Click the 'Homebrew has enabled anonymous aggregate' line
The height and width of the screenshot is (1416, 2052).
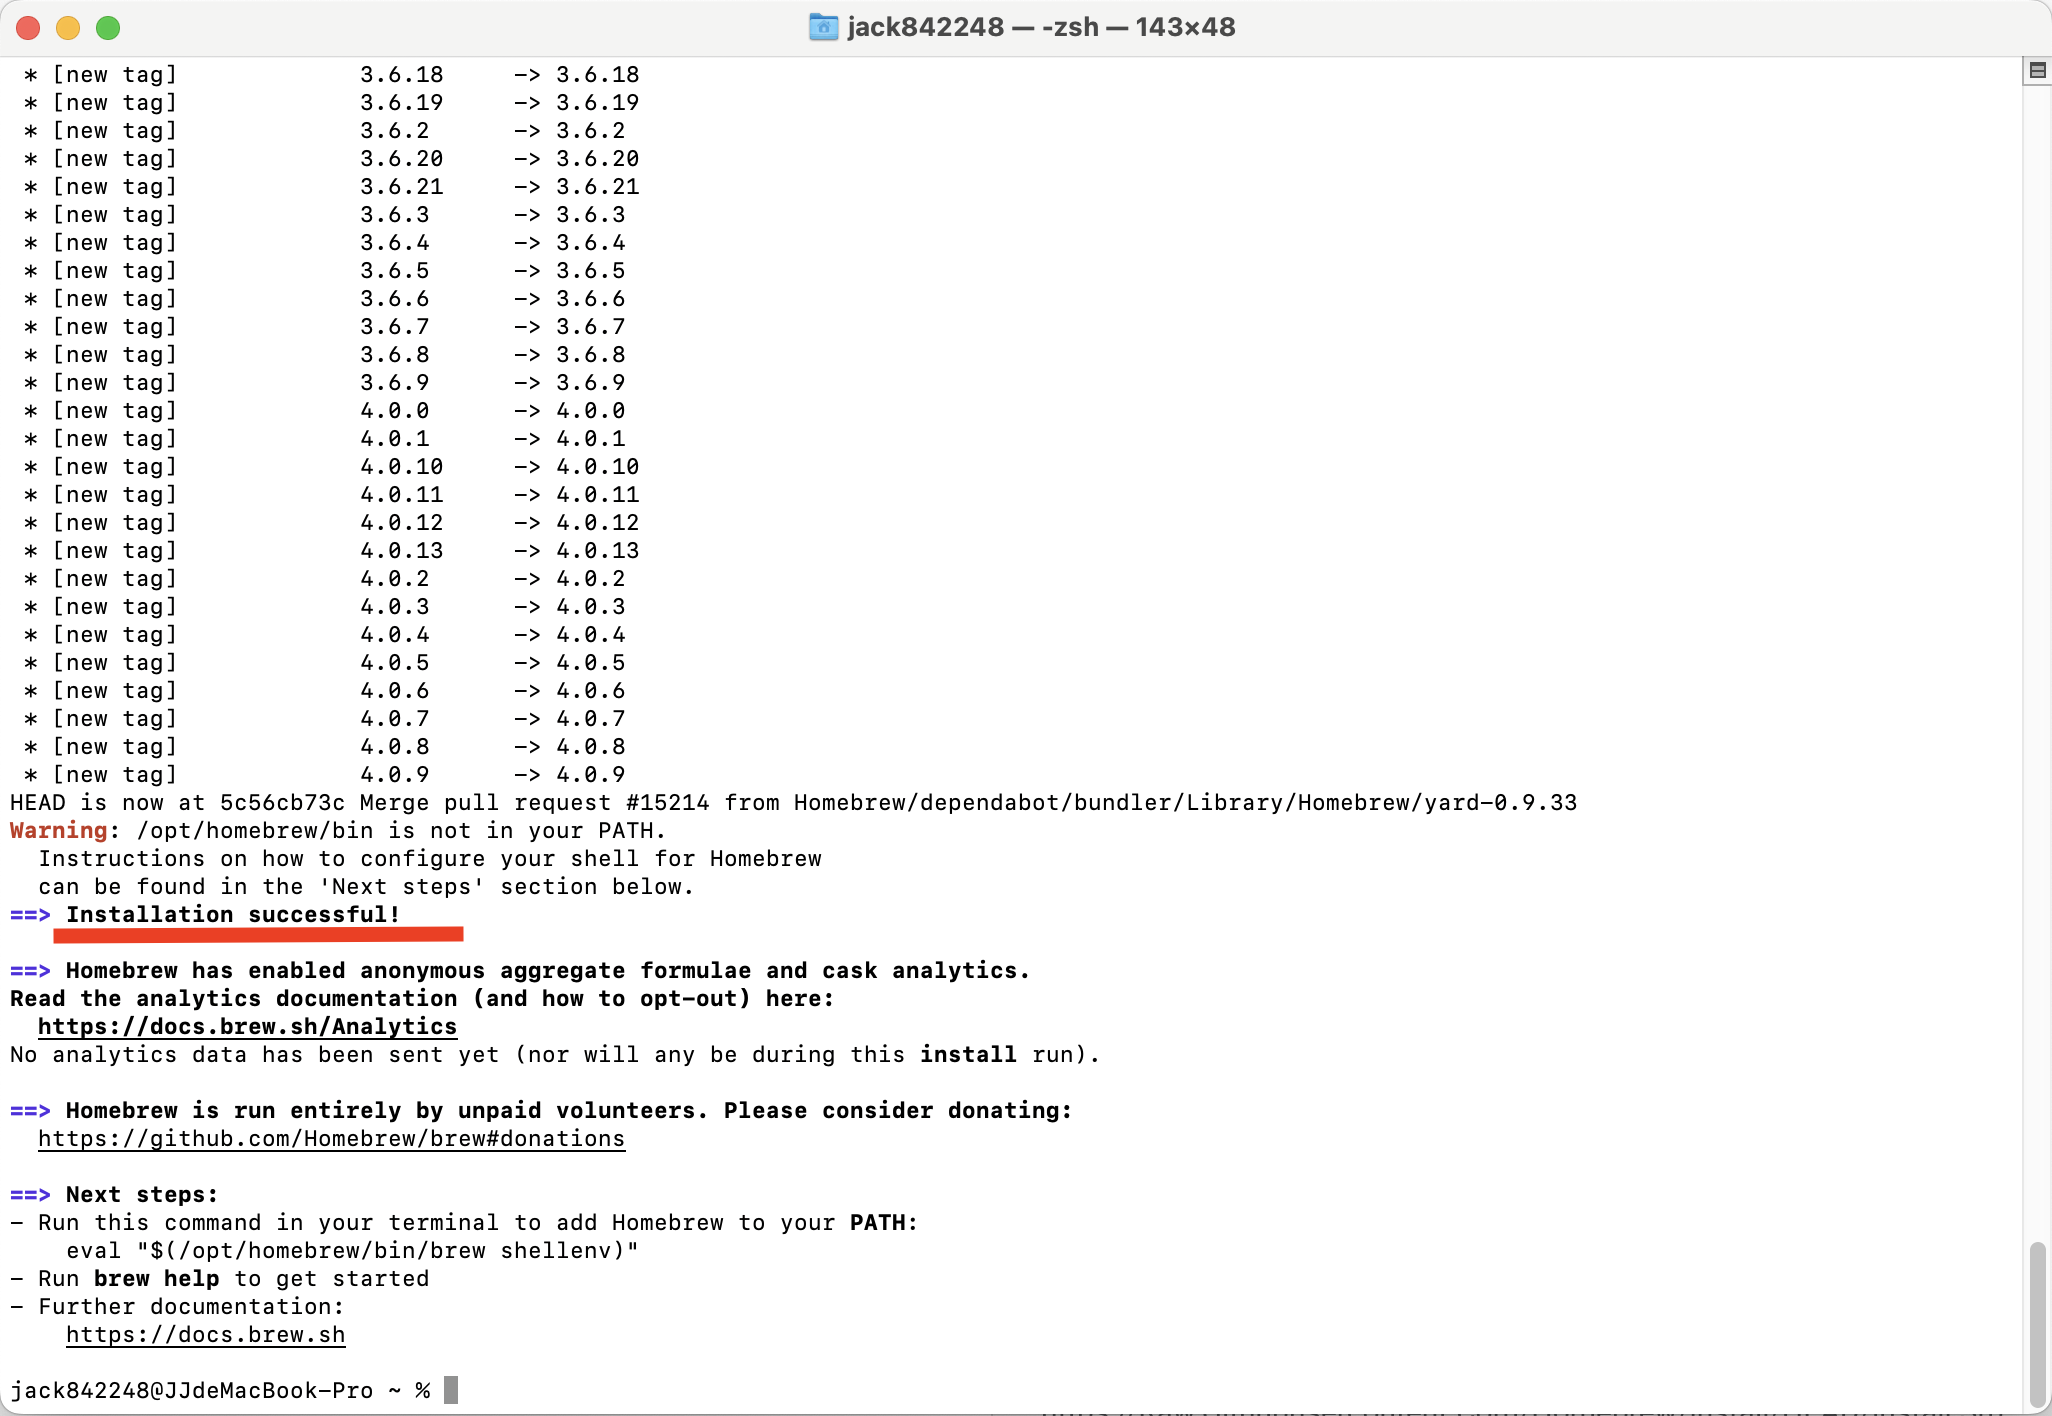[x=520, y=971]
